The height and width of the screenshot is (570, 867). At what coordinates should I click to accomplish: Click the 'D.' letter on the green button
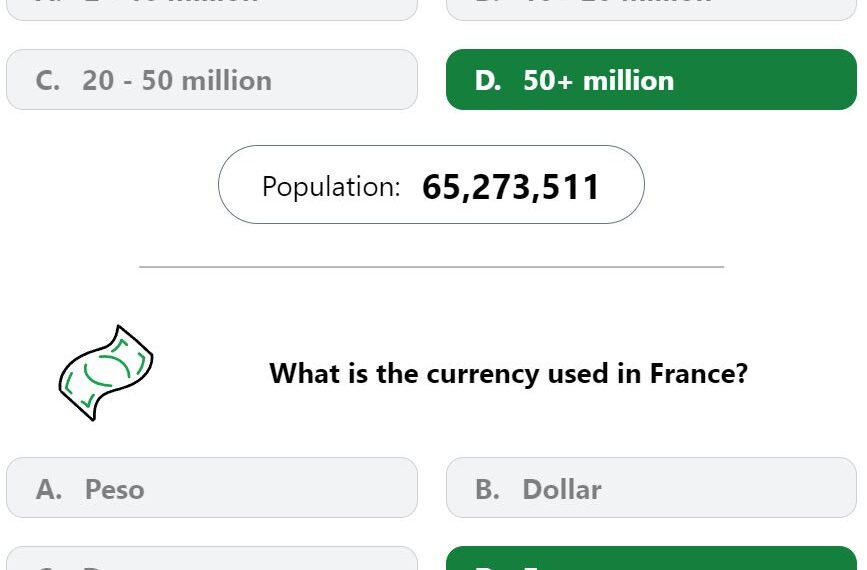tap(488, 81)
